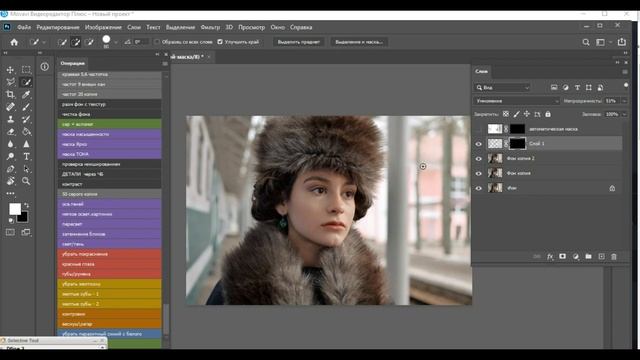
Task: Toggle lock transparent pixels in Layers panel
Action: (x=506, y=114)
